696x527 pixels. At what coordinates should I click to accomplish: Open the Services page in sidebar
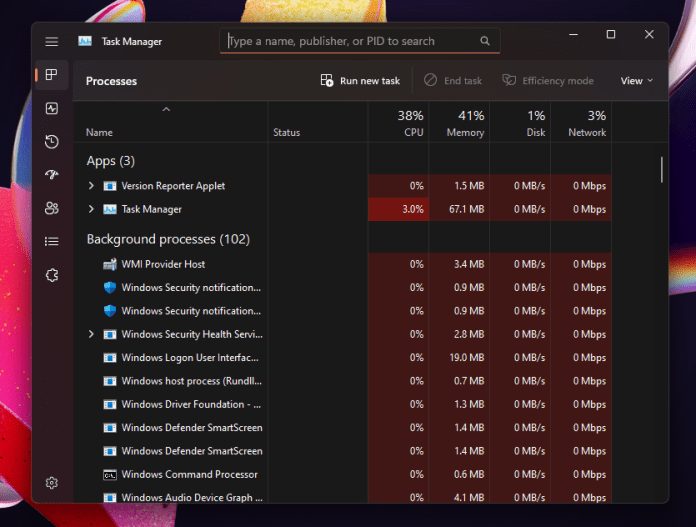click(x=51, y=275)
